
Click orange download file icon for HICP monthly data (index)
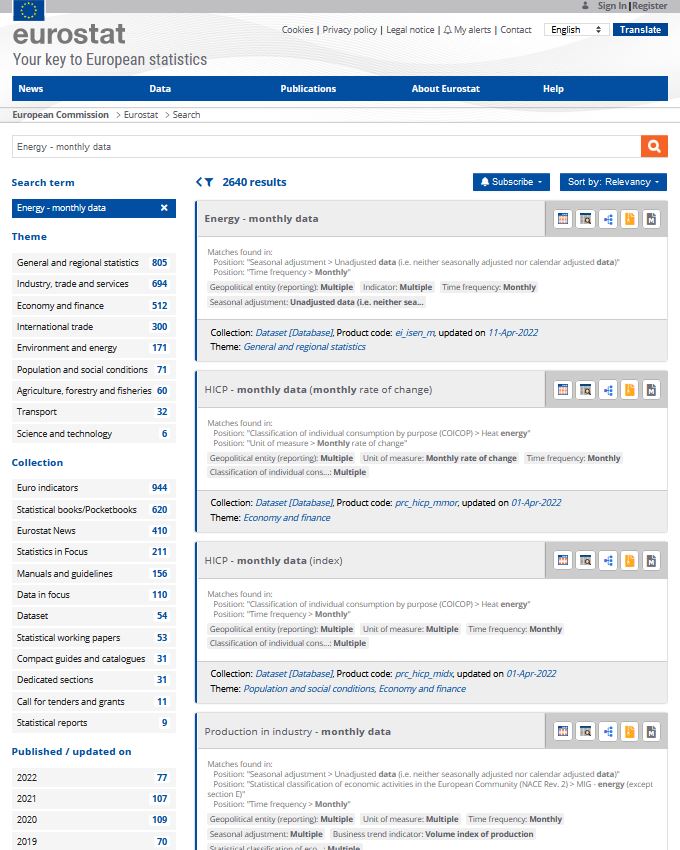click(x=629, y=561)
